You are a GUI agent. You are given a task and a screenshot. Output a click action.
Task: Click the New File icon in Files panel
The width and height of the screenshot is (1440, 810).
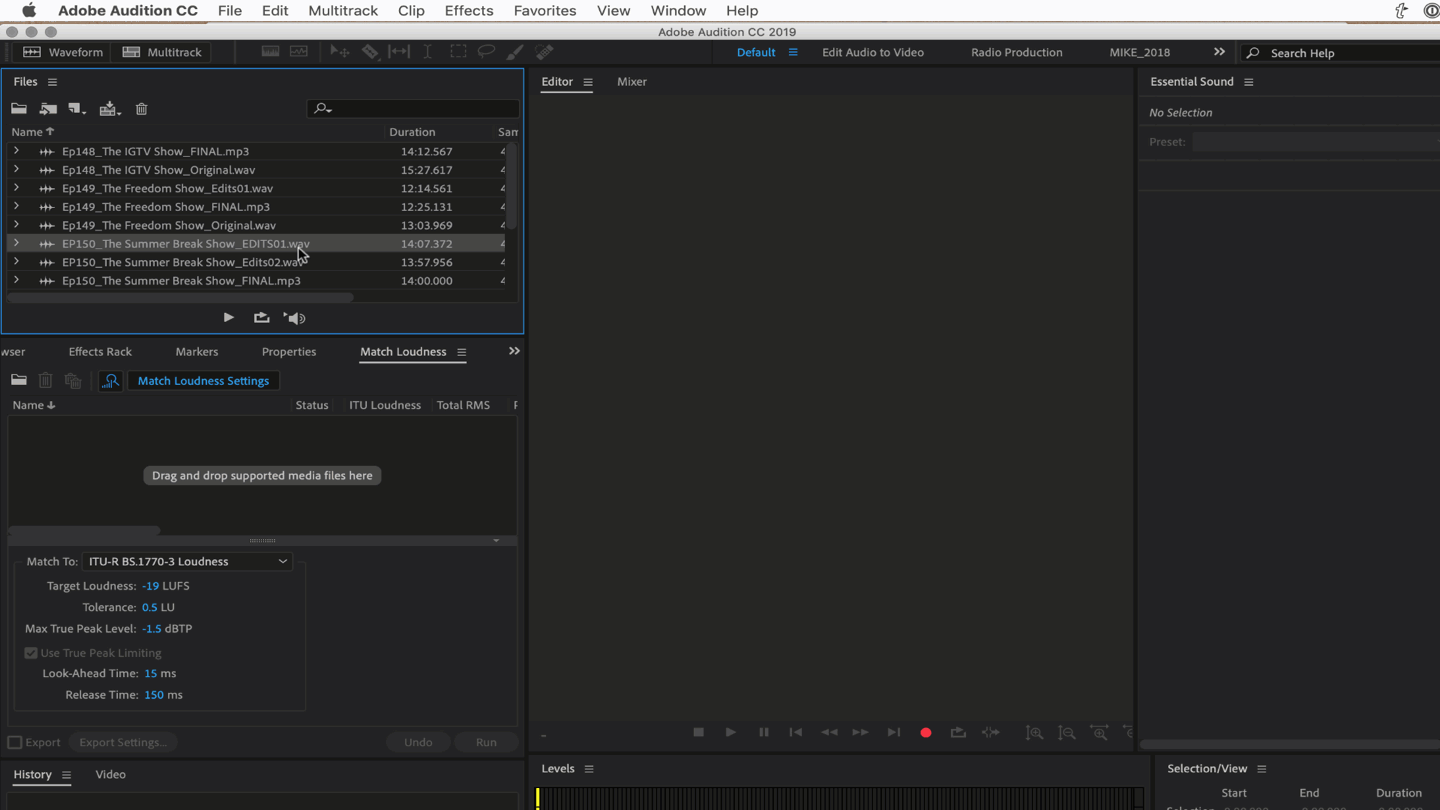pos(77,109)
